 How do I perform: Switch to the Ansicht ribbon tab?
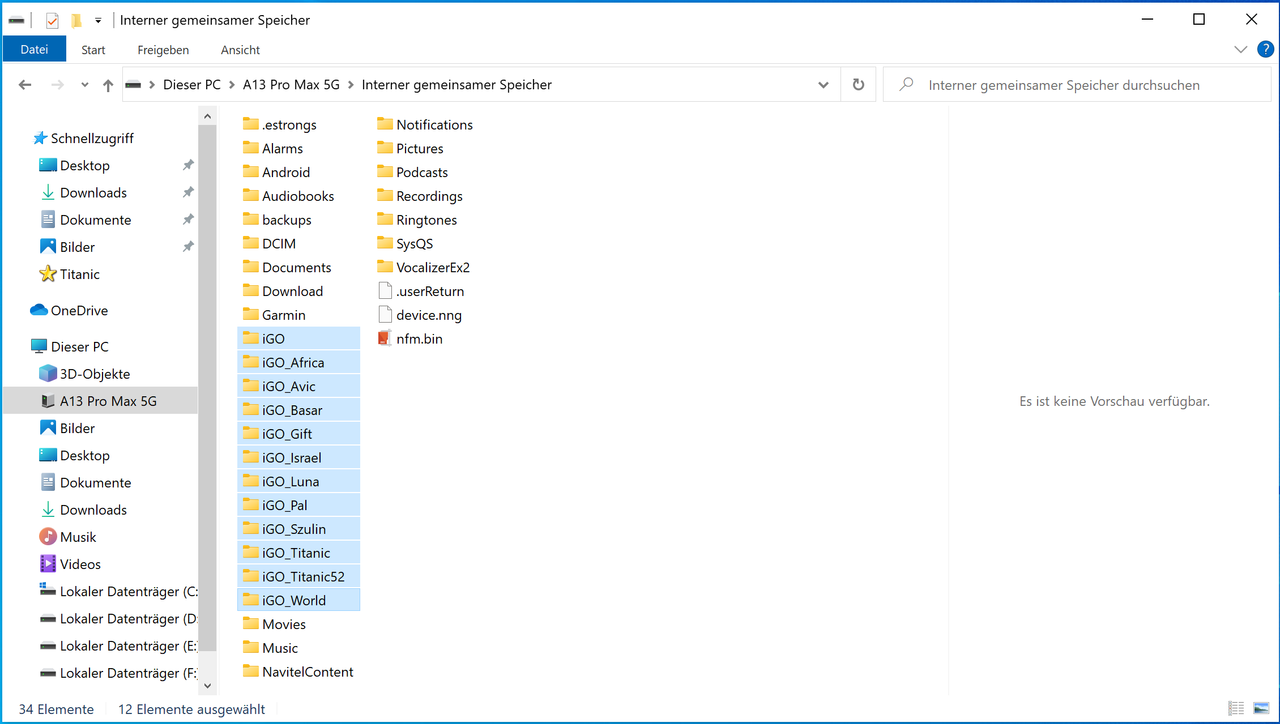240,49
